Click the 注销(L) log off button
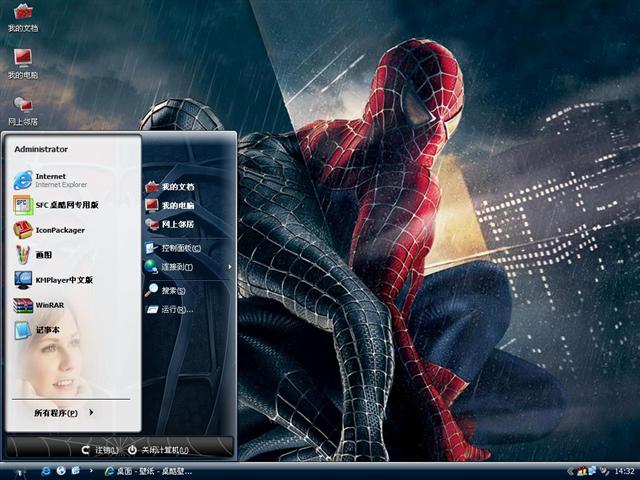 click(x=100, y=450)
